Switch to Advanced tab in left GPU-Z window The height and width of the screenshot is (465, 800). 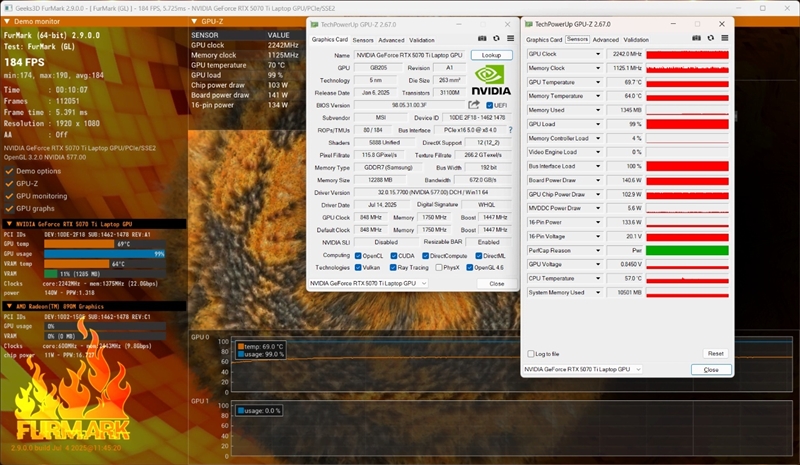tap(391, 40)
